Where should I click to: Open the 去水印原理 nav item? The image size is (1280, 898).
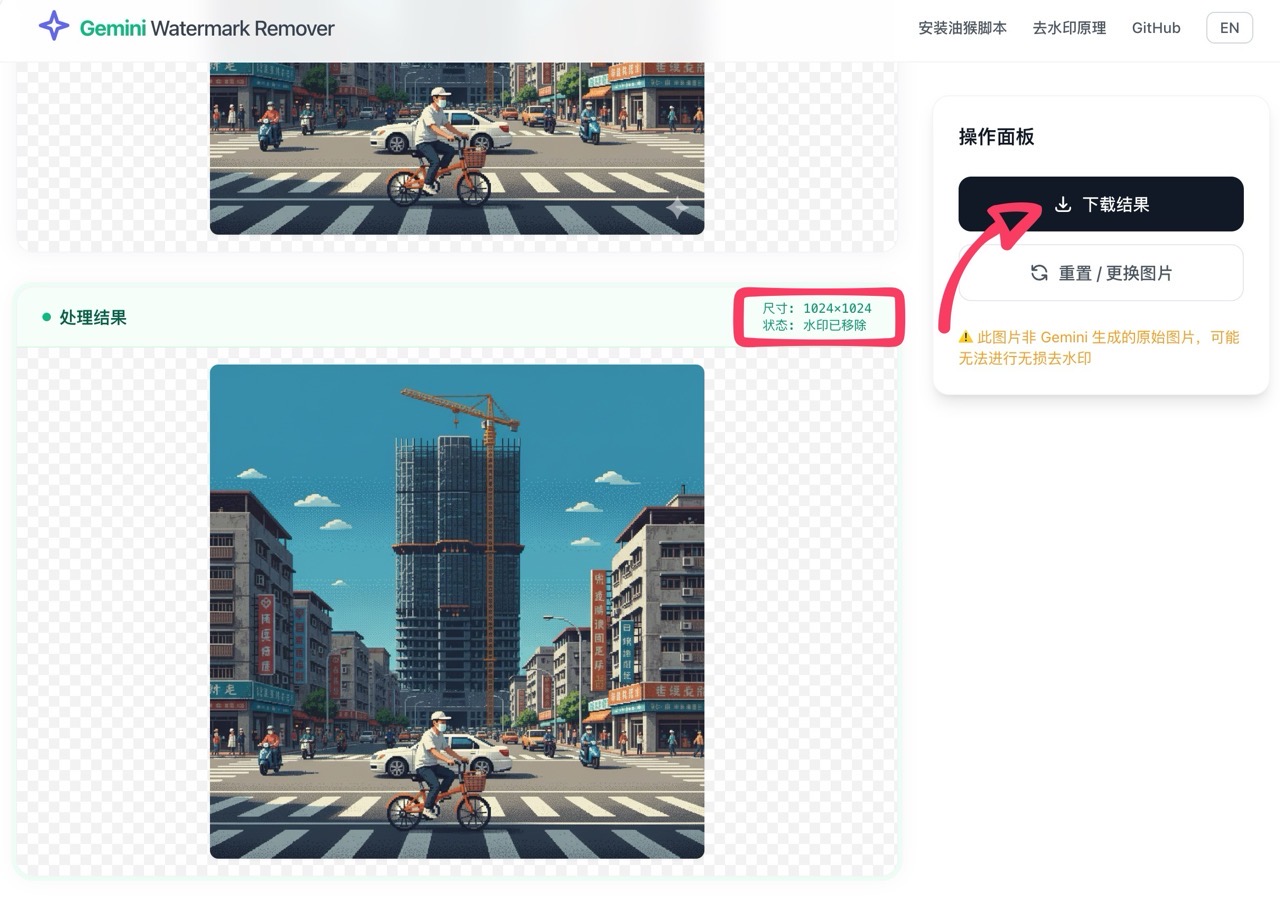tap(1069, 28)
